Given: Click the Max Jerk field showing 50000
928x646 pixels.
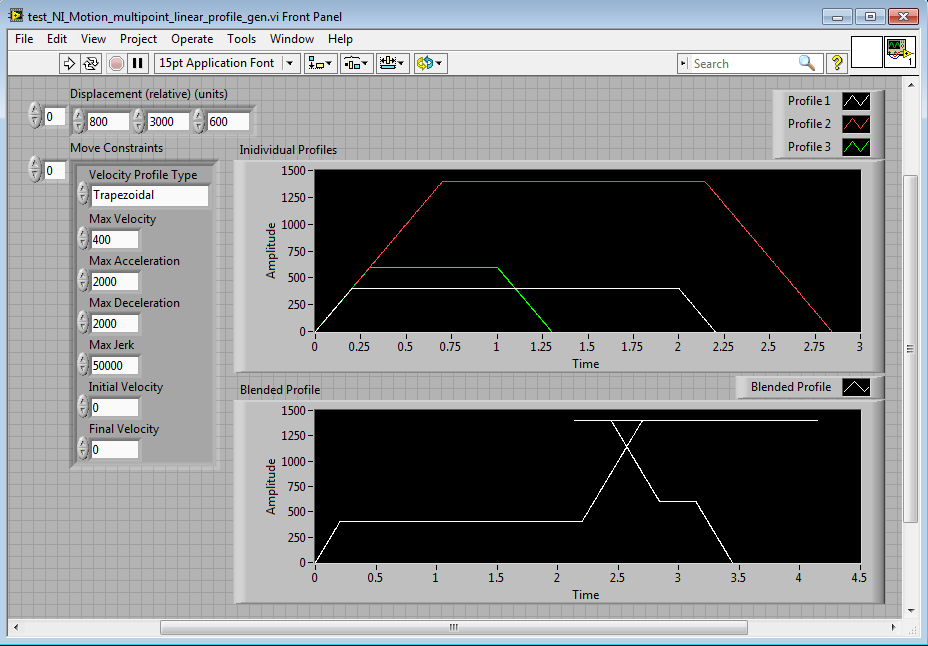Looking at the screenshot, I should (115, 366).
